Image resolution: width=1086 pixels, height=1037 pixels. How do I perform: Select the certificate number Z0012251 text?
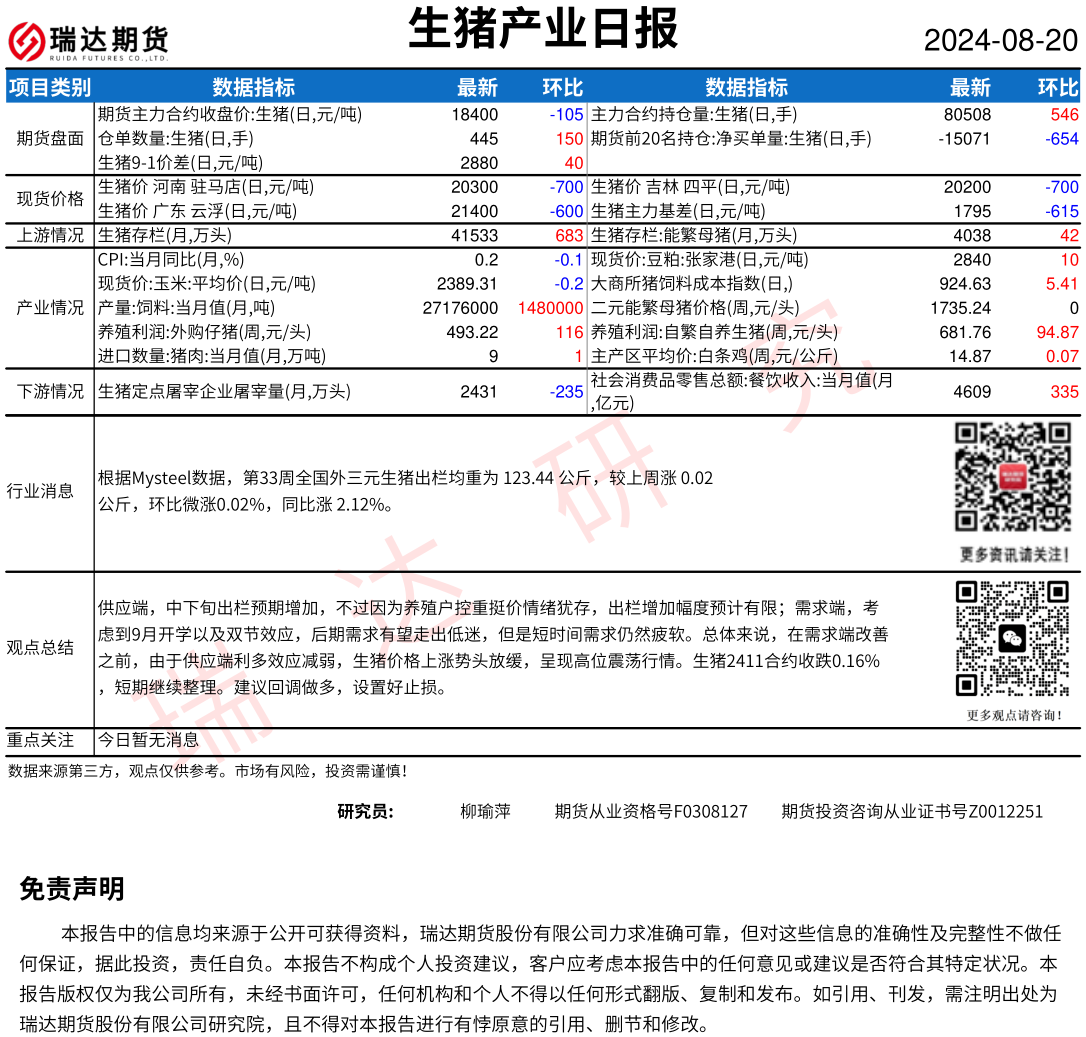[911, 811]
